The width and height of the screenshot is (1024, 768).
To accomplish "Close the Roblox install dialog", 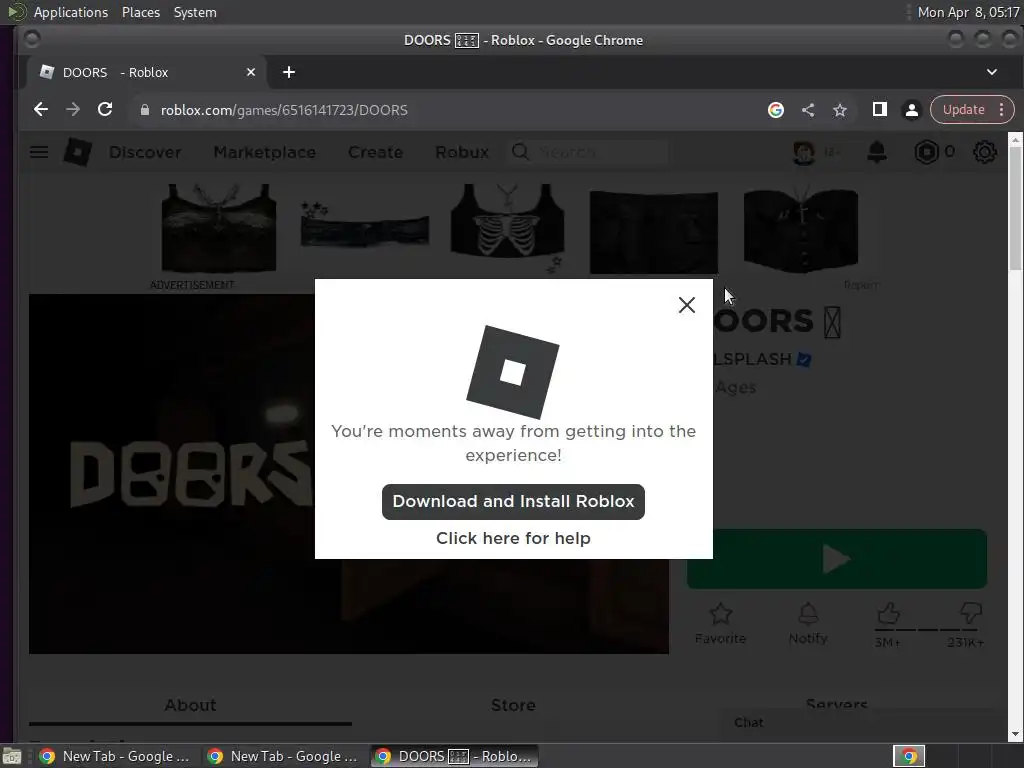I will 686,305.
